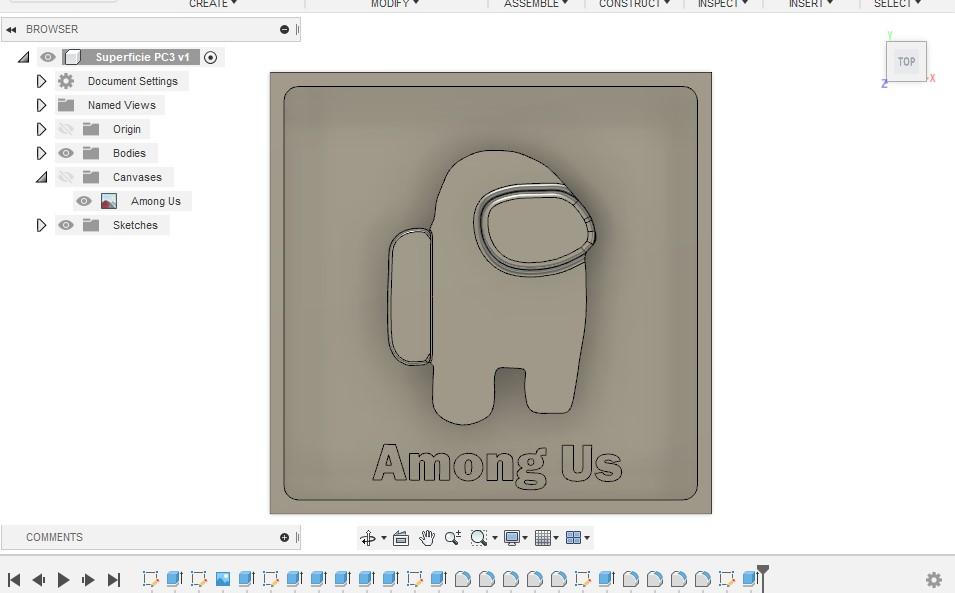
Task: Expand the Bodies folder
Action: point(41,153)
